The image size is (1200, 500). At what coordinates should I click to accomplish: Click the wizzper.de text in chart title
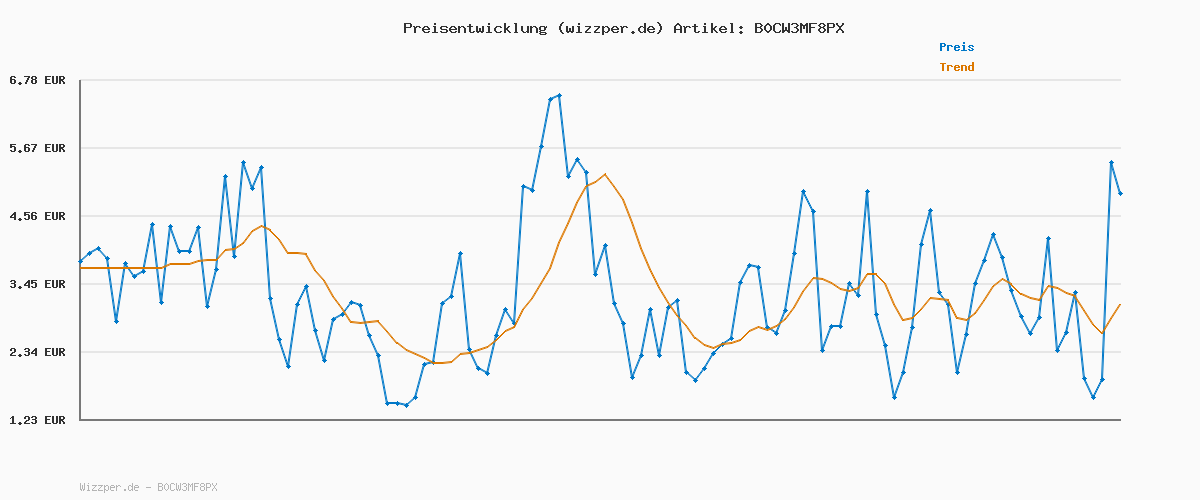(608, 28)
